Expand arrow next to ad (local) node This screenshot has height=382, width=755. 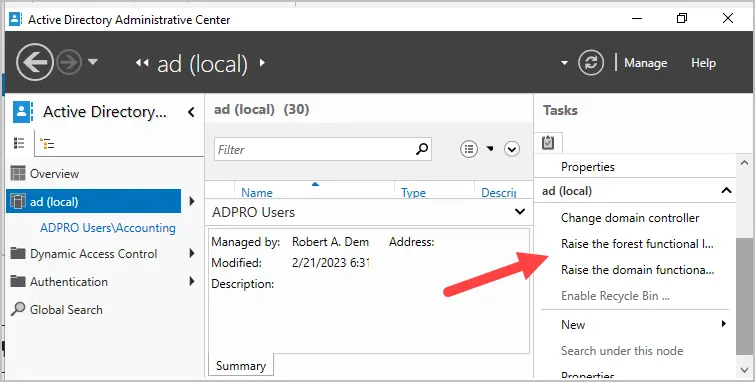point(192,201)
